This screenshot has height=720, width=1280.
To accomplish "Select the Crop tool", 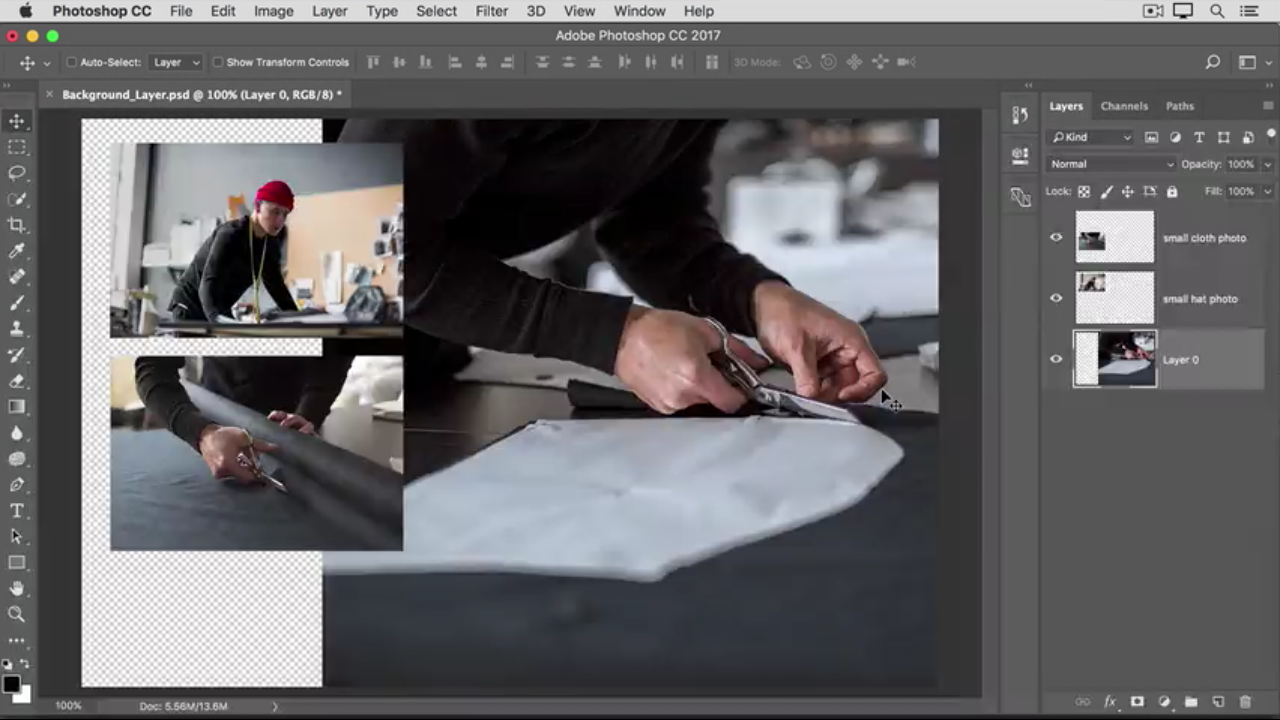I will point(17,225).
